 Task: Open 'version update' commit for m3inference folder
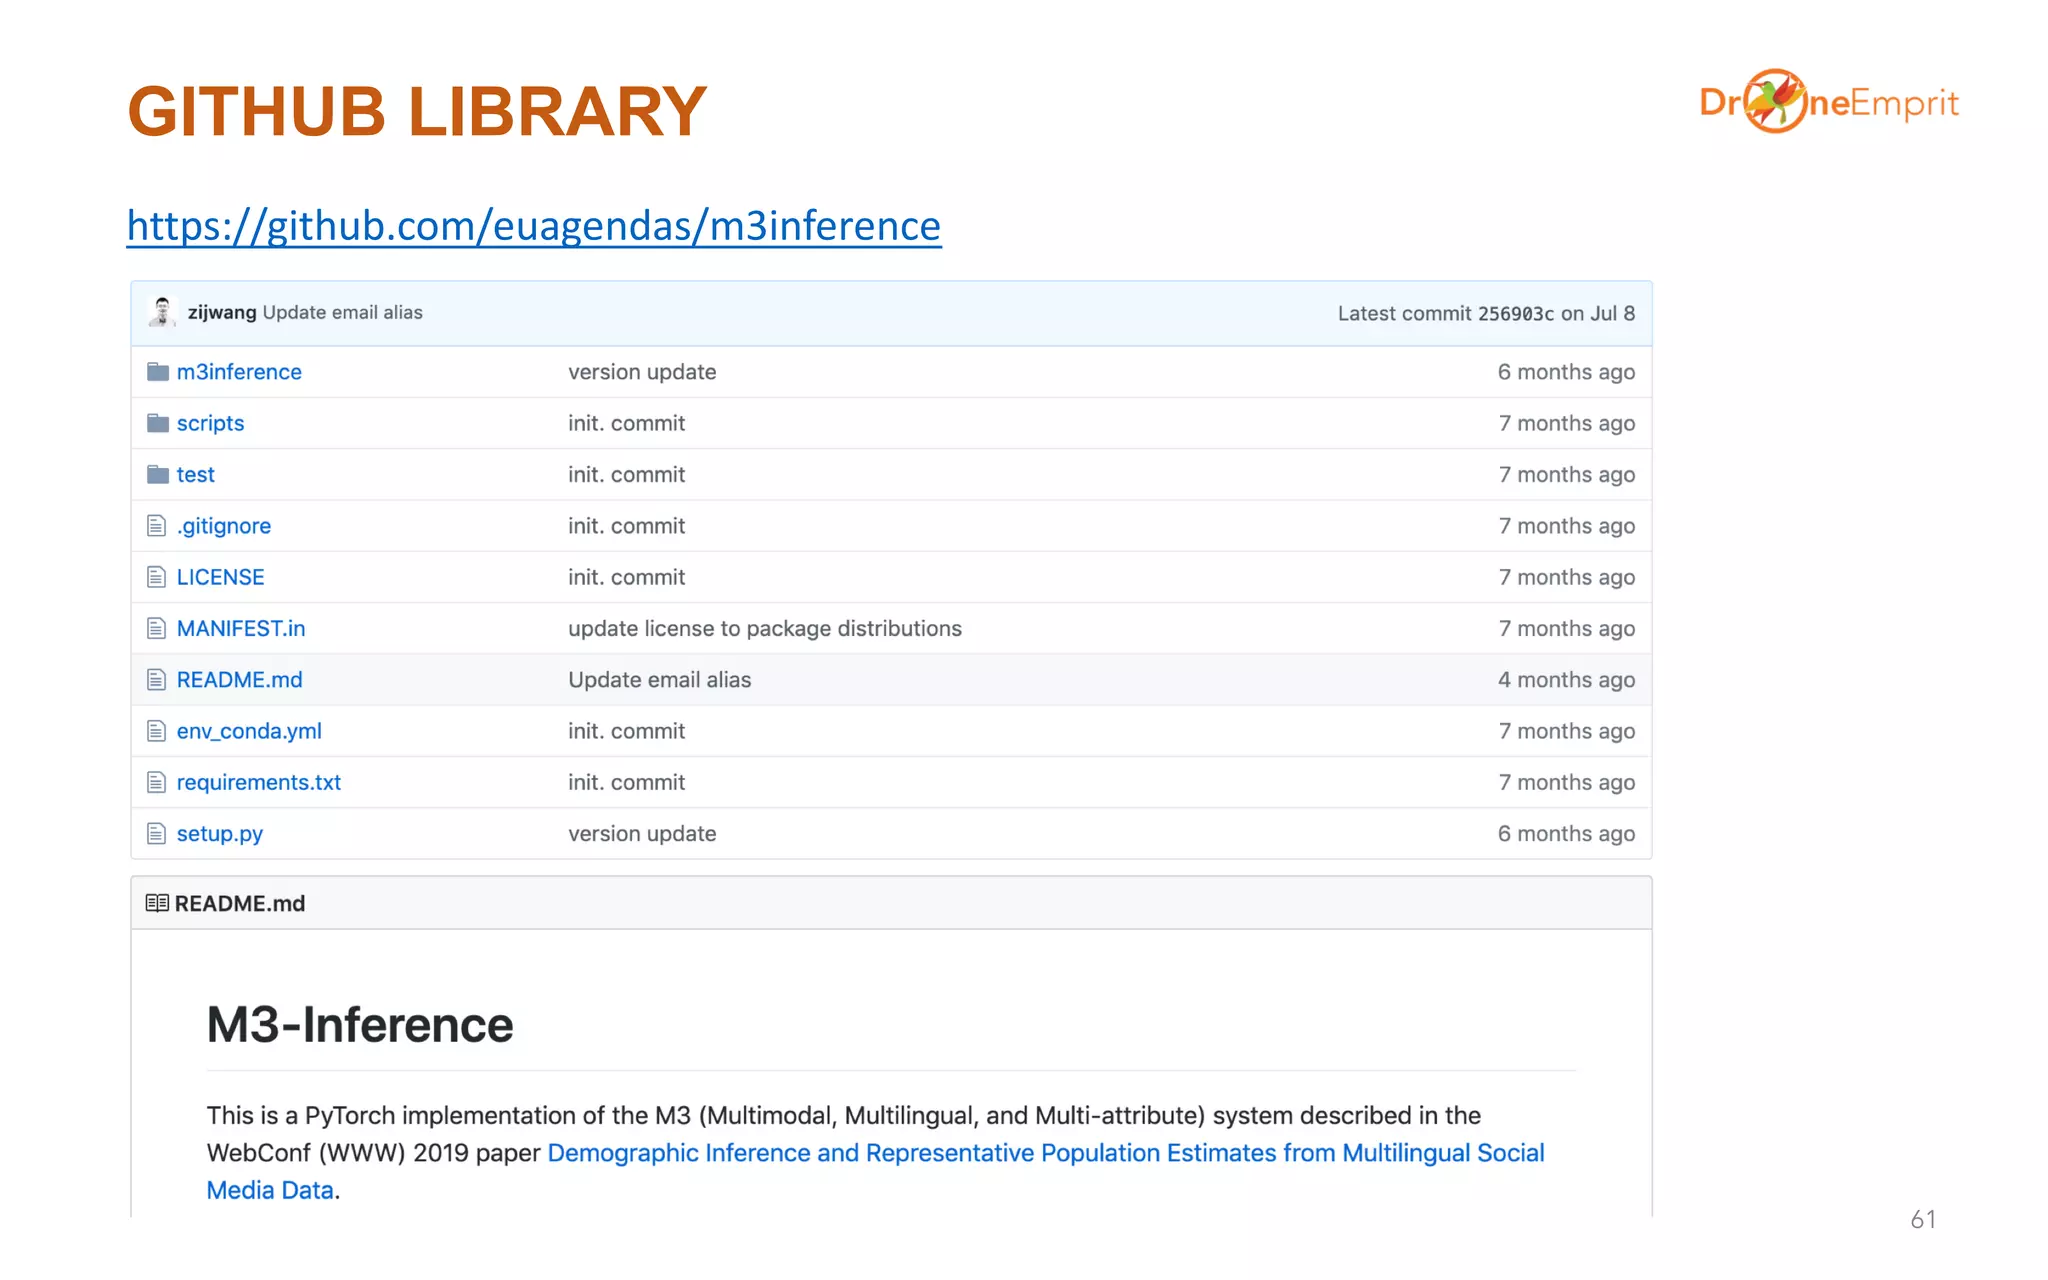(x=642, y=372)
